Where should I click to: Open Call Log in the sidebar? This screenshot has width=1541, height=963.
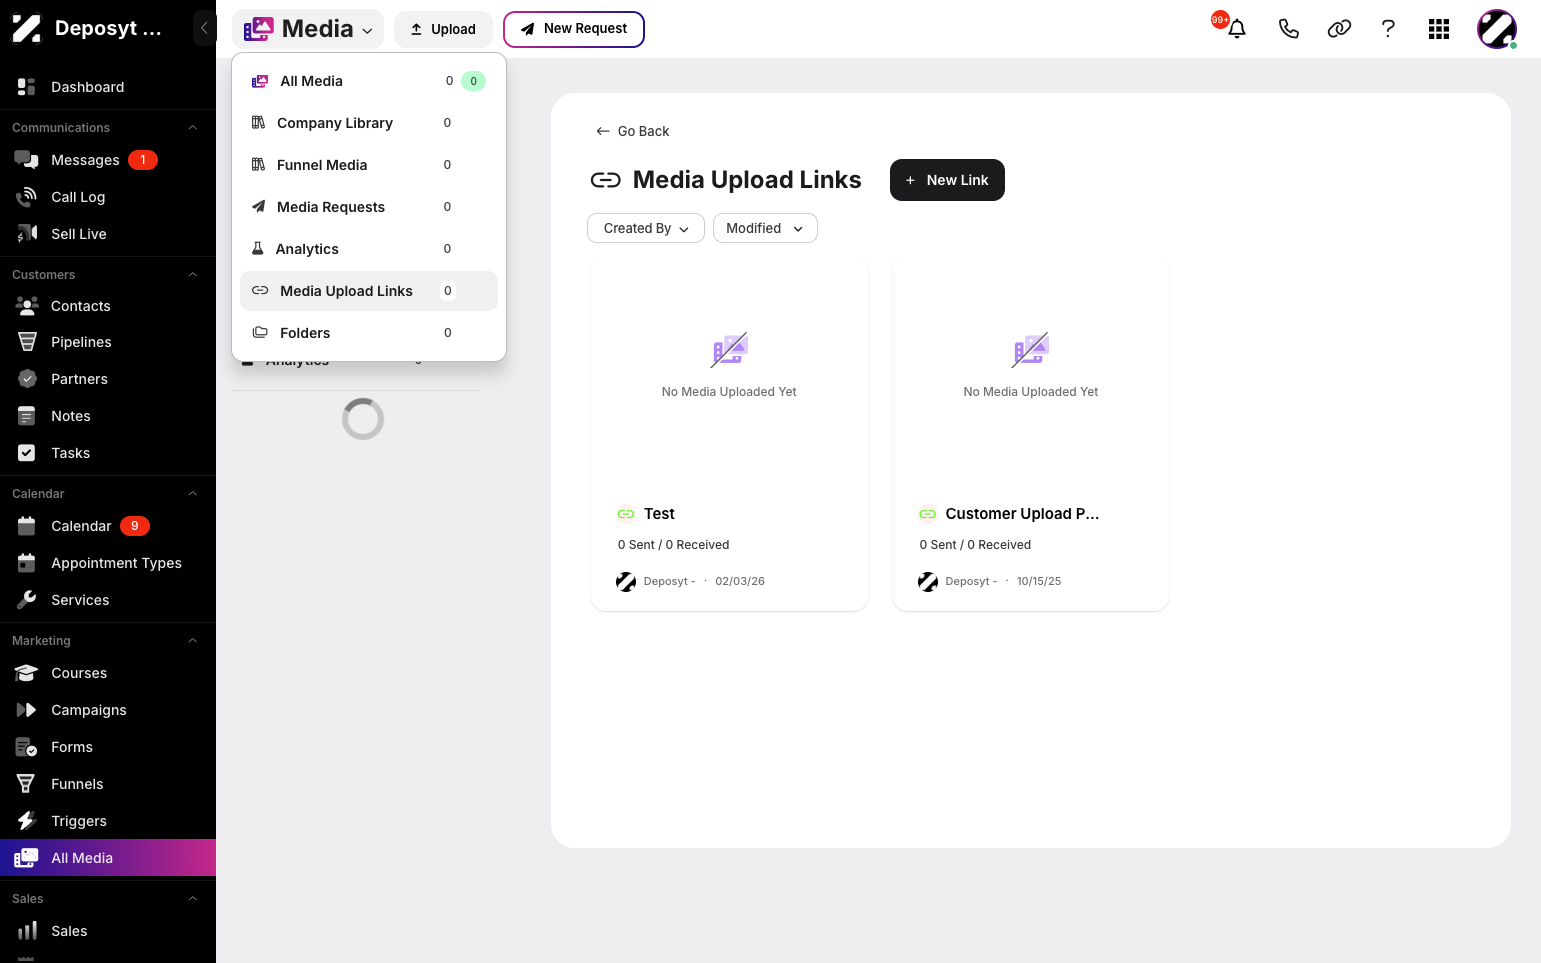pos(108,197)
